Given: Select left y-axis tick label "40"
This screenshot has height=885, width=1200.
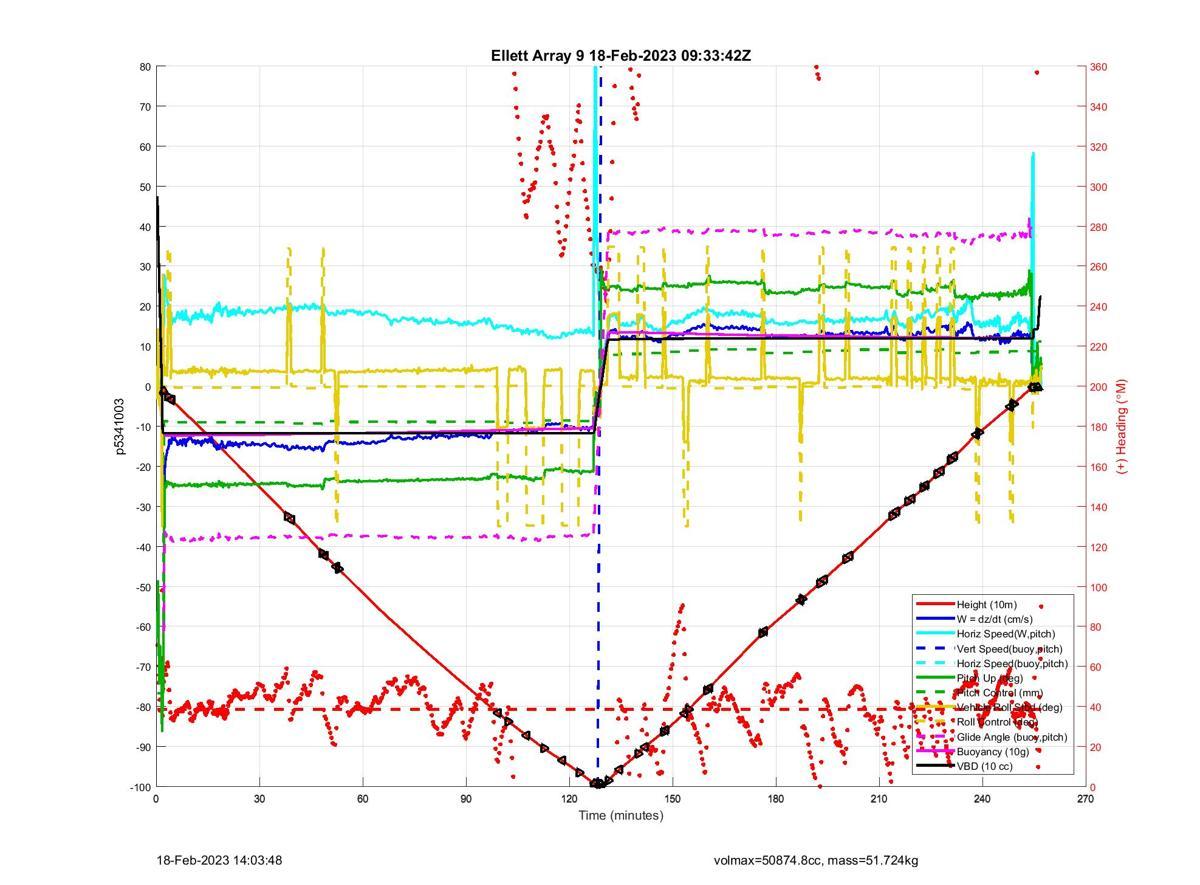Looking at the screenshot, I should [x=144, y=227].
